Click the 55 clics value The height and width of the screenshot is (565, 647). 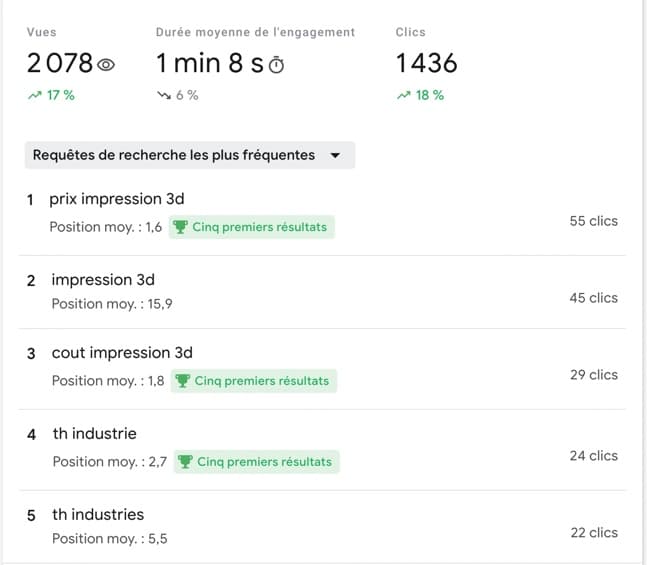pyautogui.click(x=593, y=221)
